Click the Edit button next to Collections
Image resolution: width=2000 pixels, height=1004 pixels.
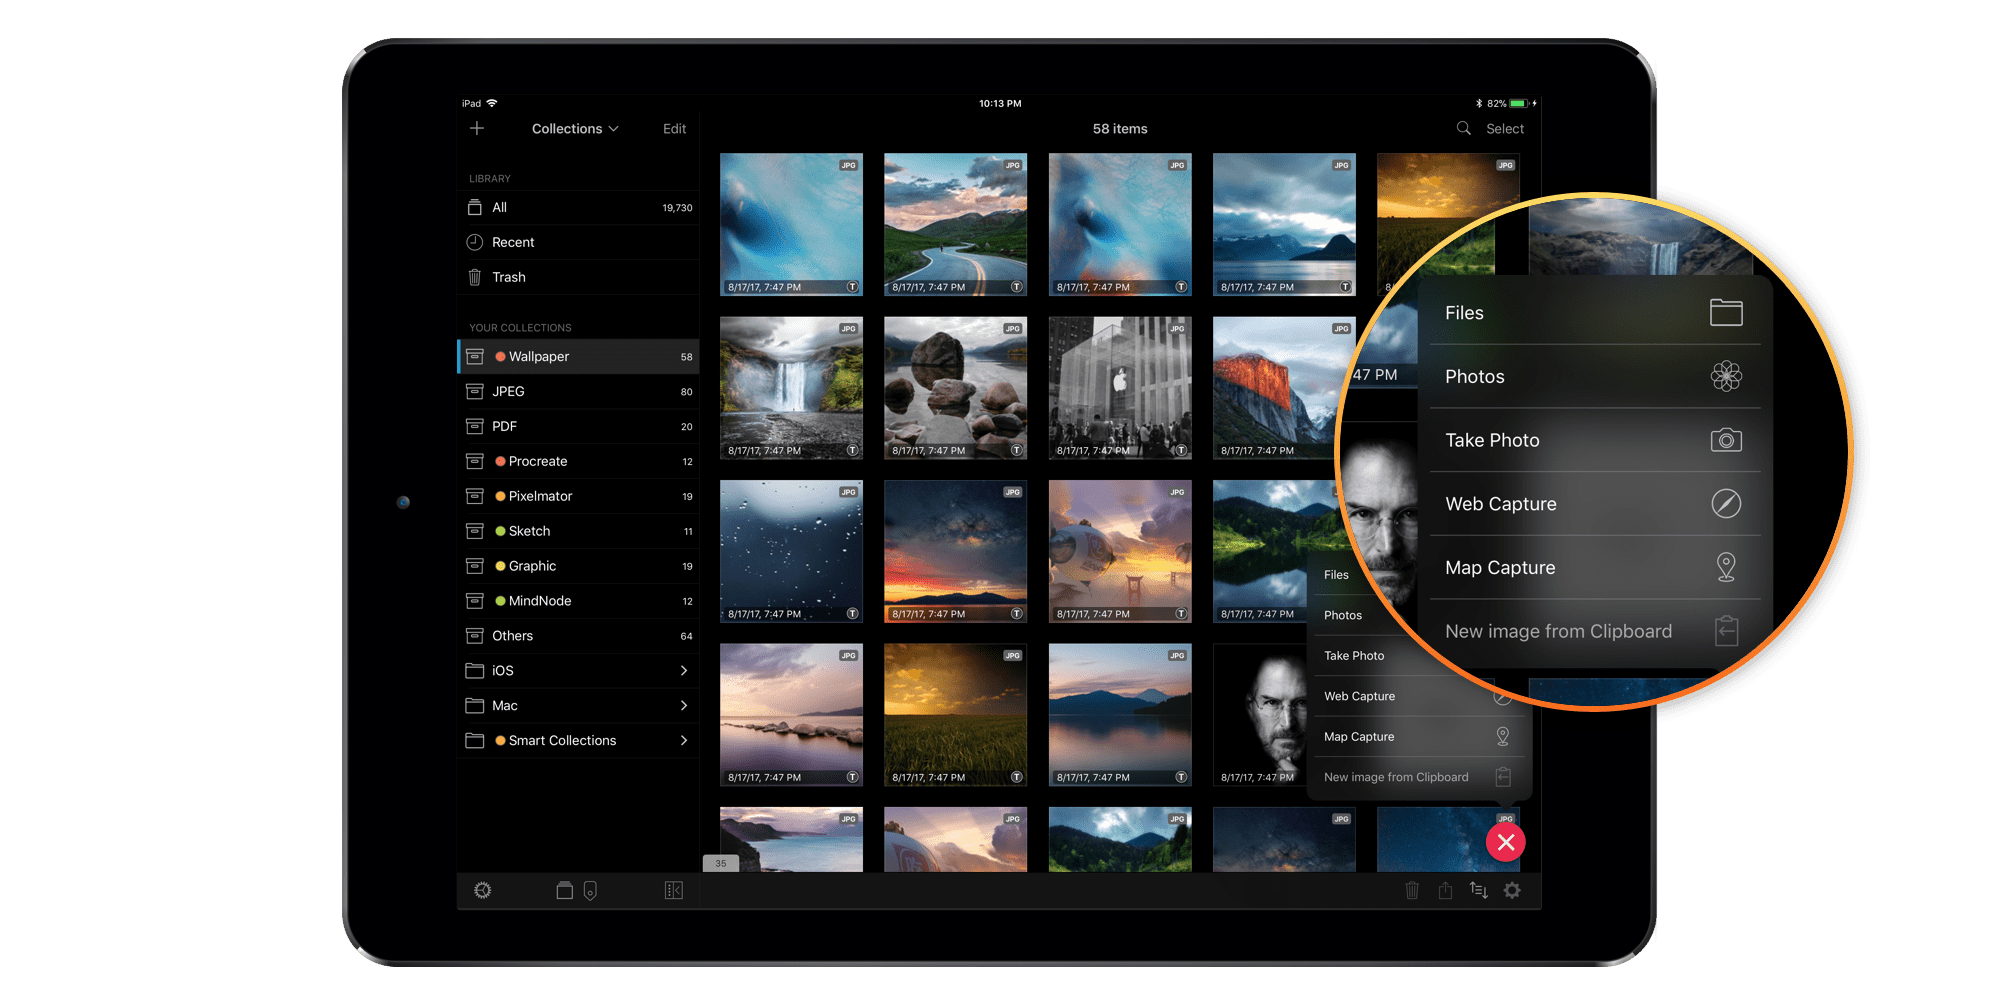674,128
